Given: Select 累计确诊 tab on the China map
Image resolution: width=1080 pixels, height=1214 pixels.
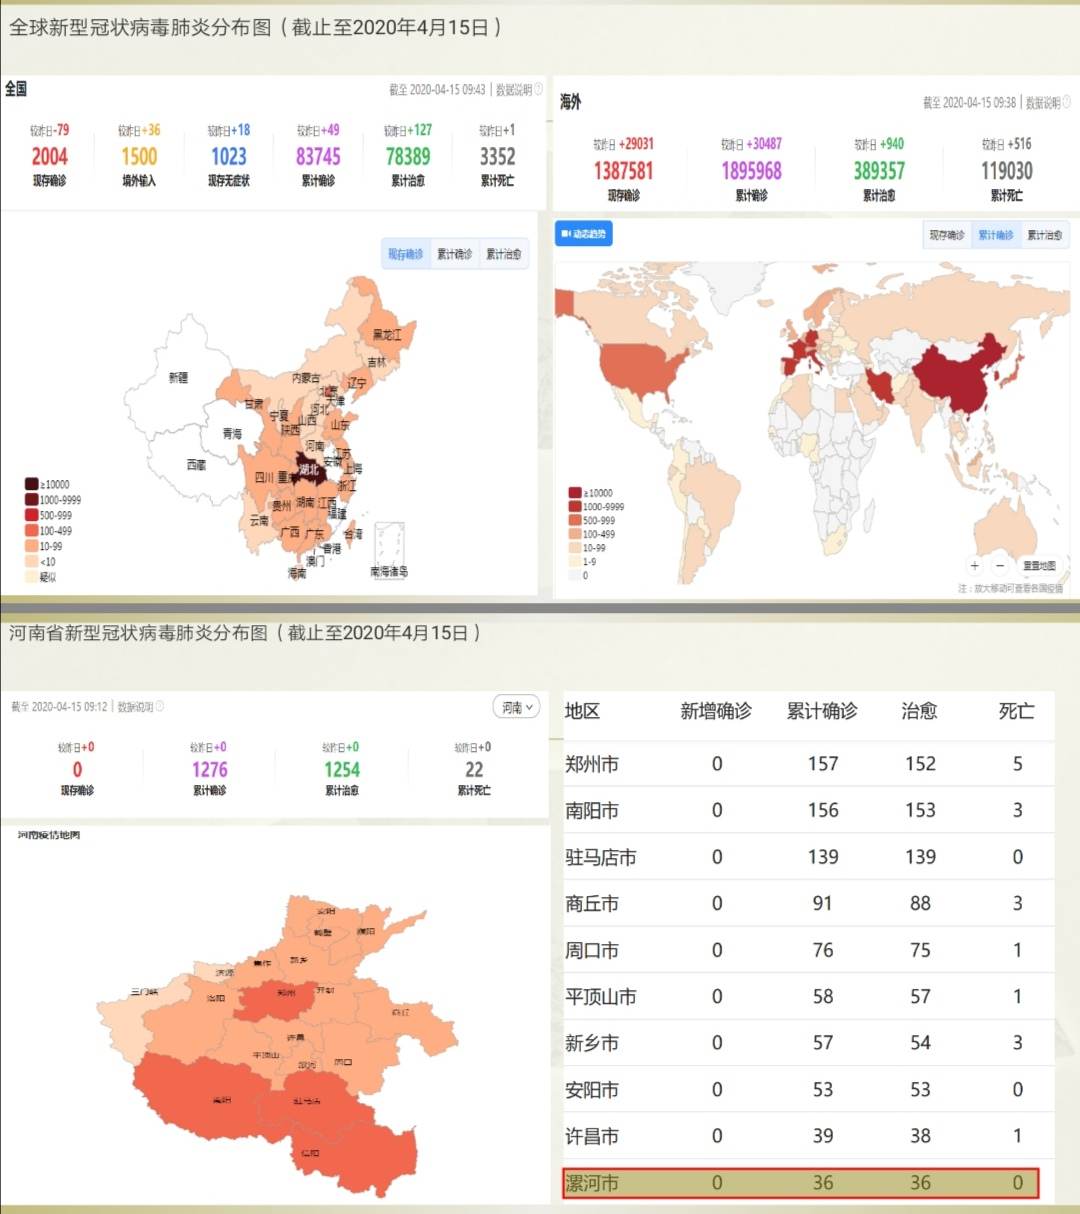Looking at the screenshot, I should point(454,254).
